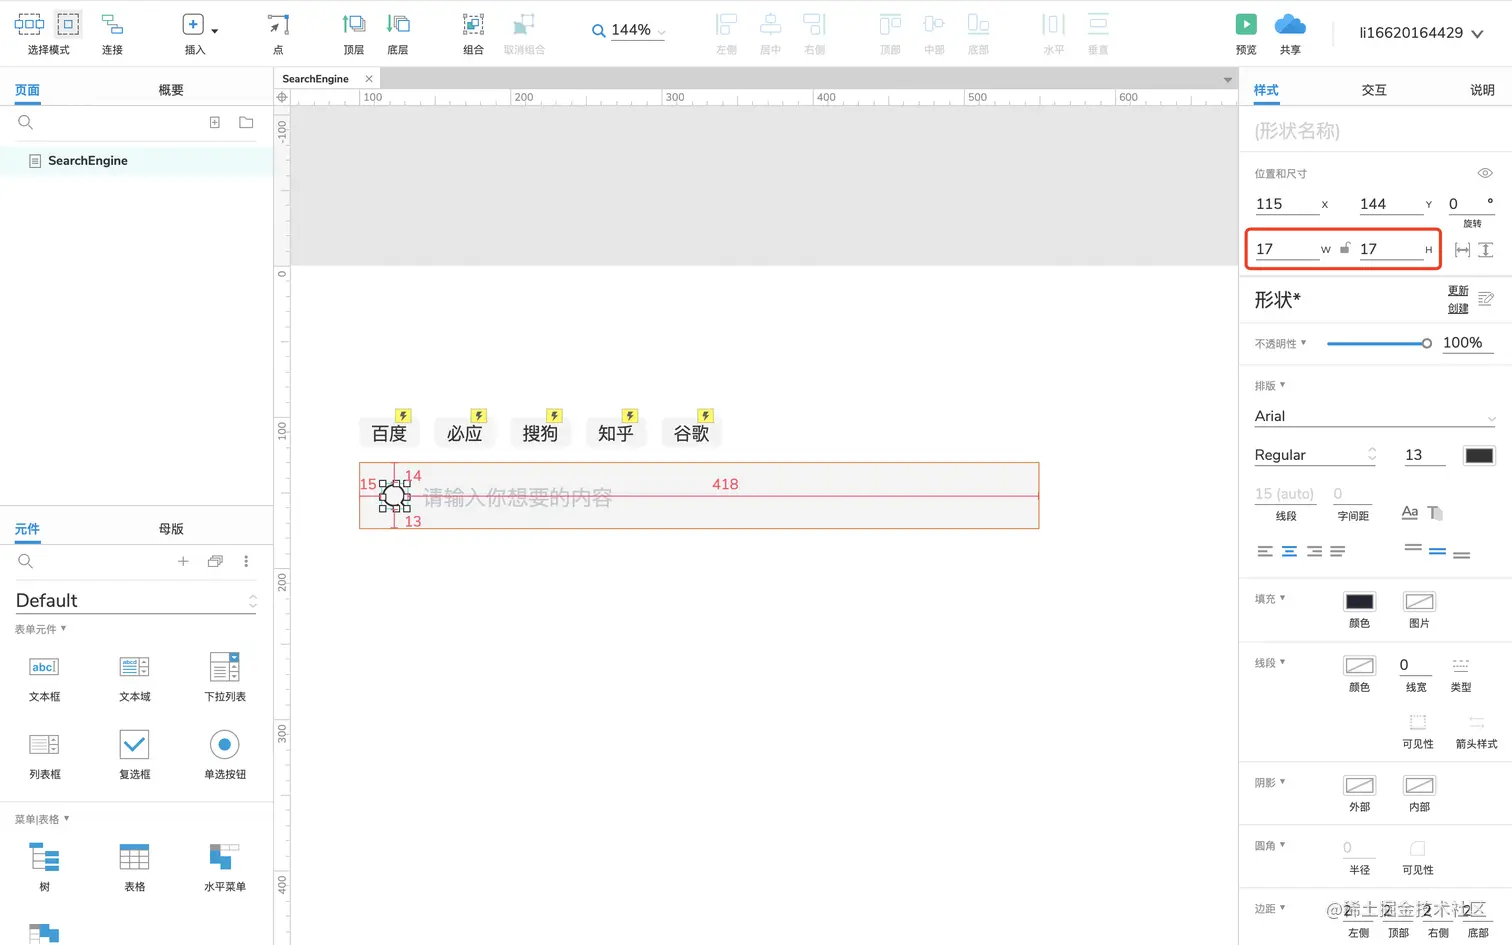Search the widget library
This screenshot has width=1512, height=945.
pos(26,561)
